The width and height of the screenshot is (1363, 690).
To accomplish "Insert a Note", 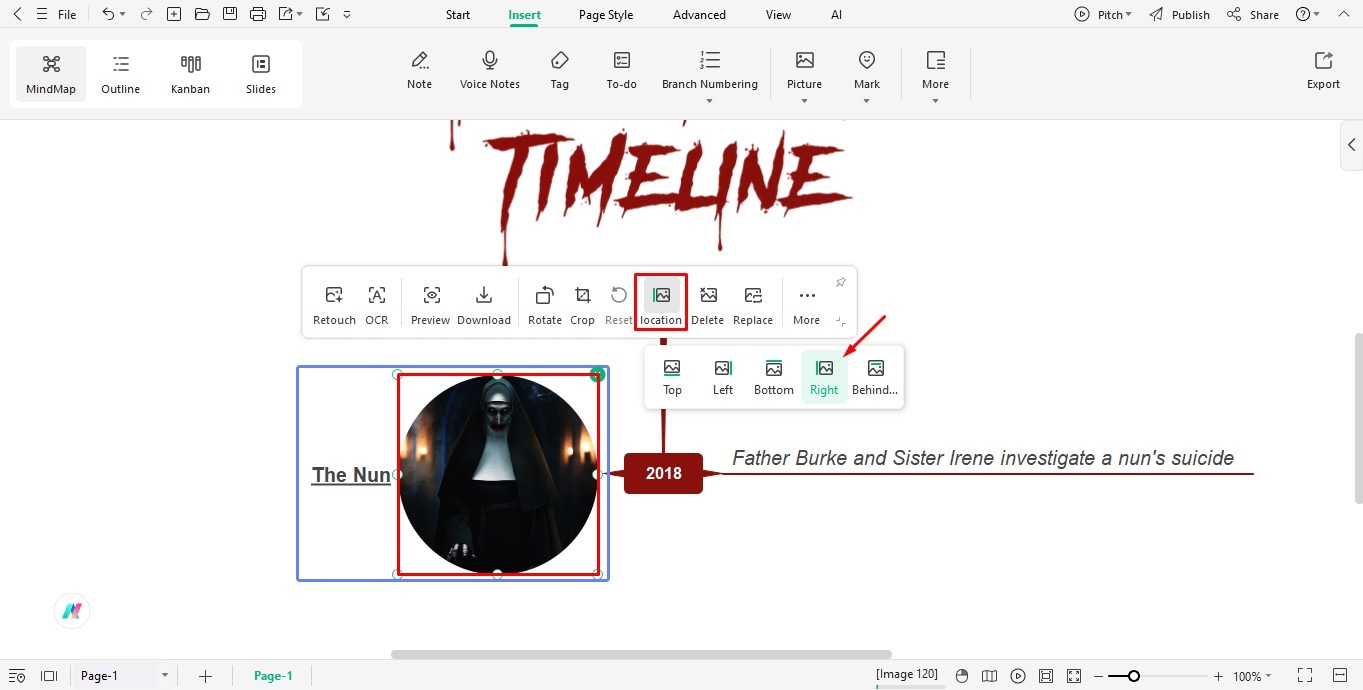I will (420, 71).
